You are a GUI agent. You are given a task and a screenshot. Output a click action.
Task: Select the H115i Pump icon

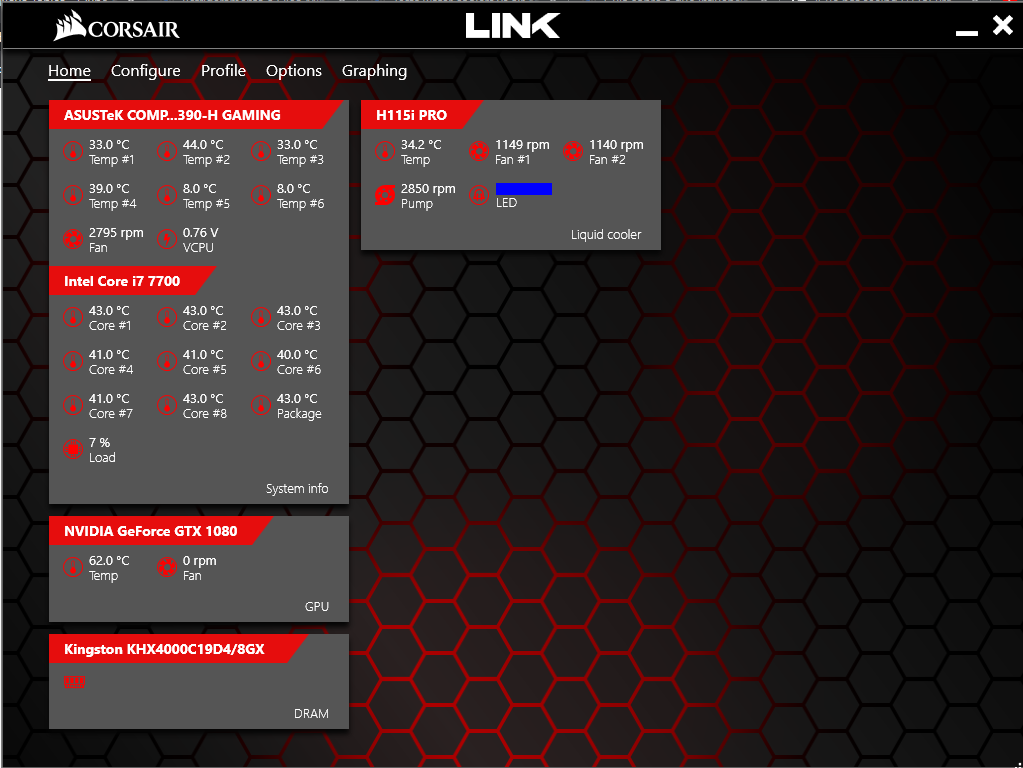click(x=384, y=195)
